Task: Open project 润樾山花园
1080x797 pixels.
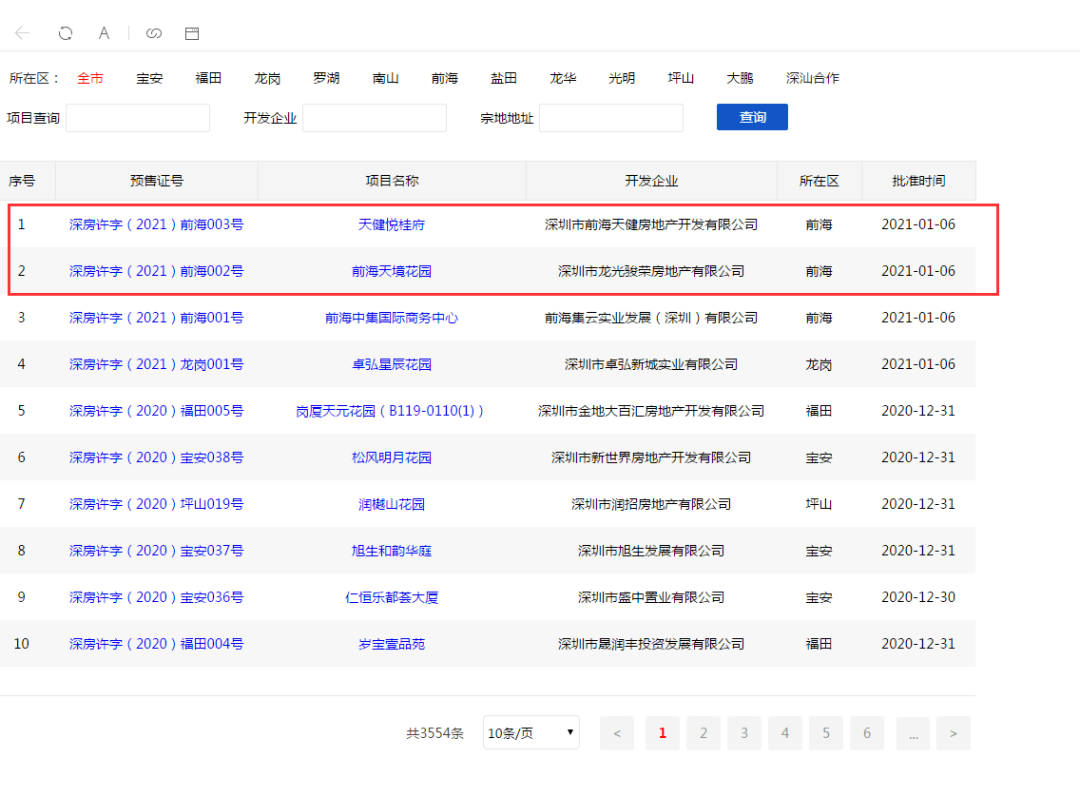Action: click(x=391, y=504)
